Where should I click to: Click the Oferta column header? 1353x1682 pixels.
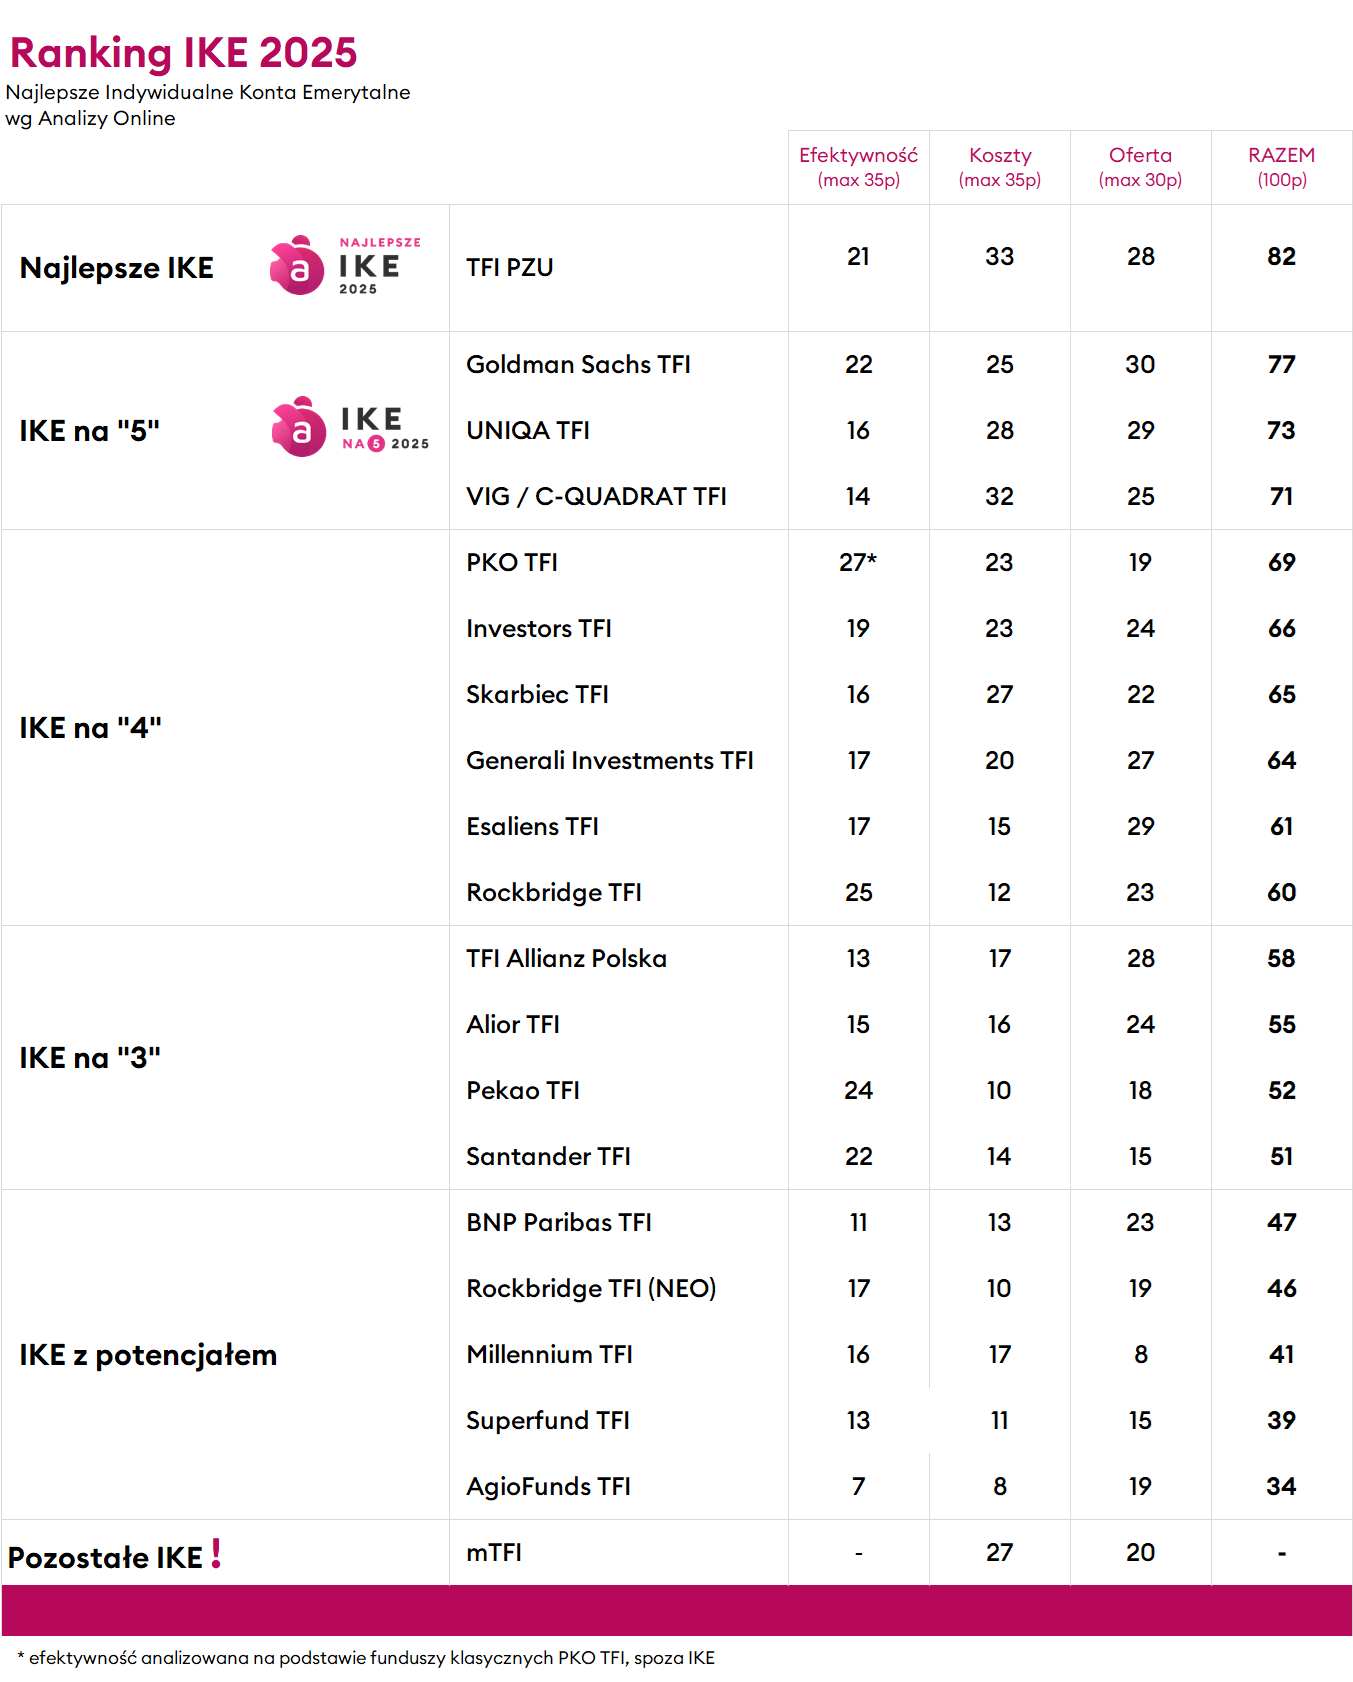click(1140, 167)
